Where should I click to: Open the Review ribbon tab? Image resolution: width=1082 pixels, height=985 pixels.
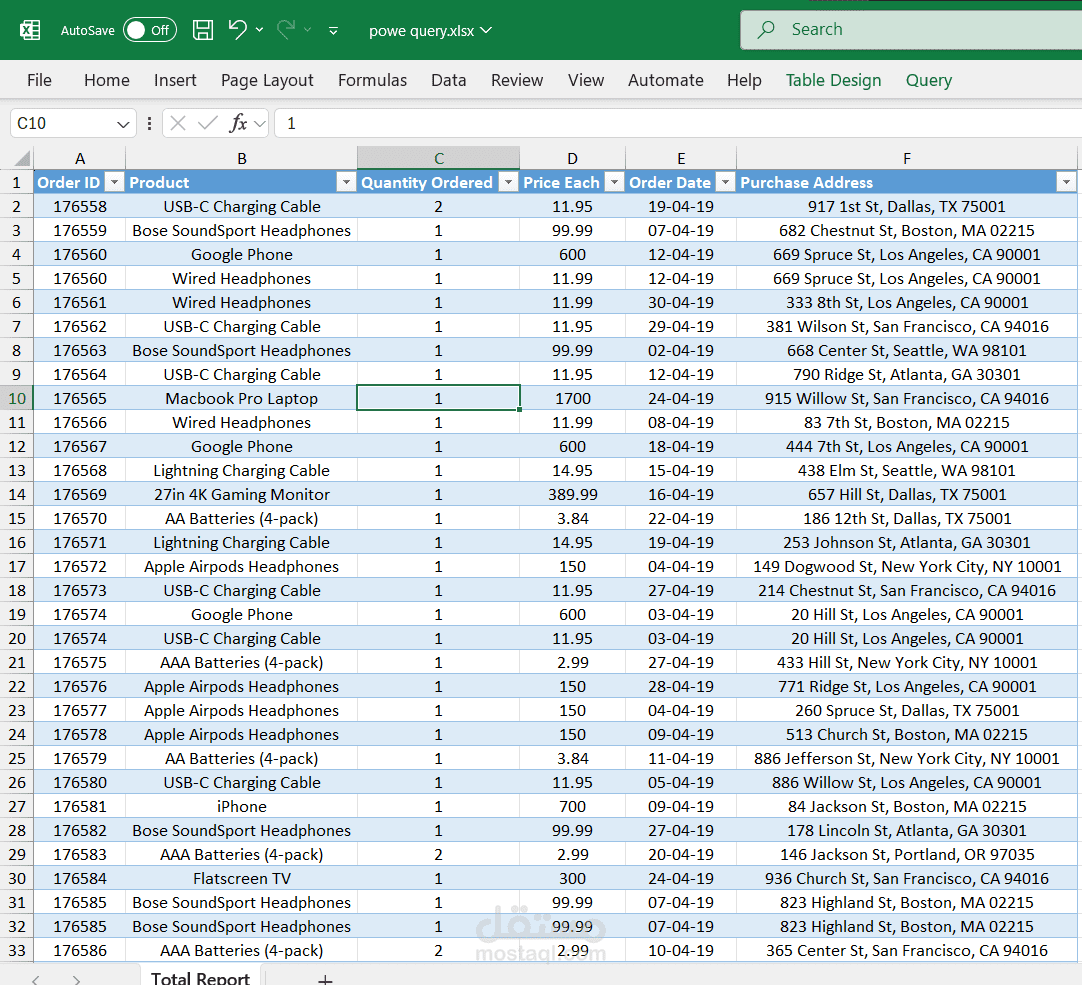[517, 80]
